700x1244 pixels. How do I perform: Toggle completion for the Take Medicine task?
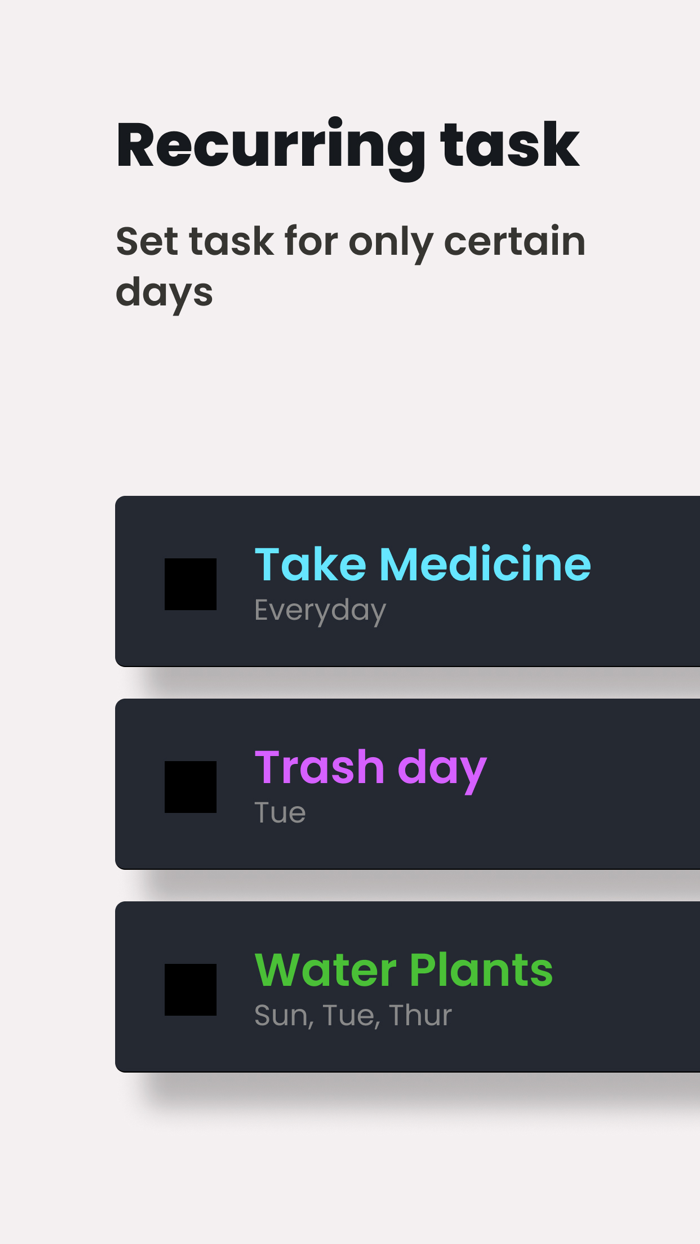pos(190,583)
